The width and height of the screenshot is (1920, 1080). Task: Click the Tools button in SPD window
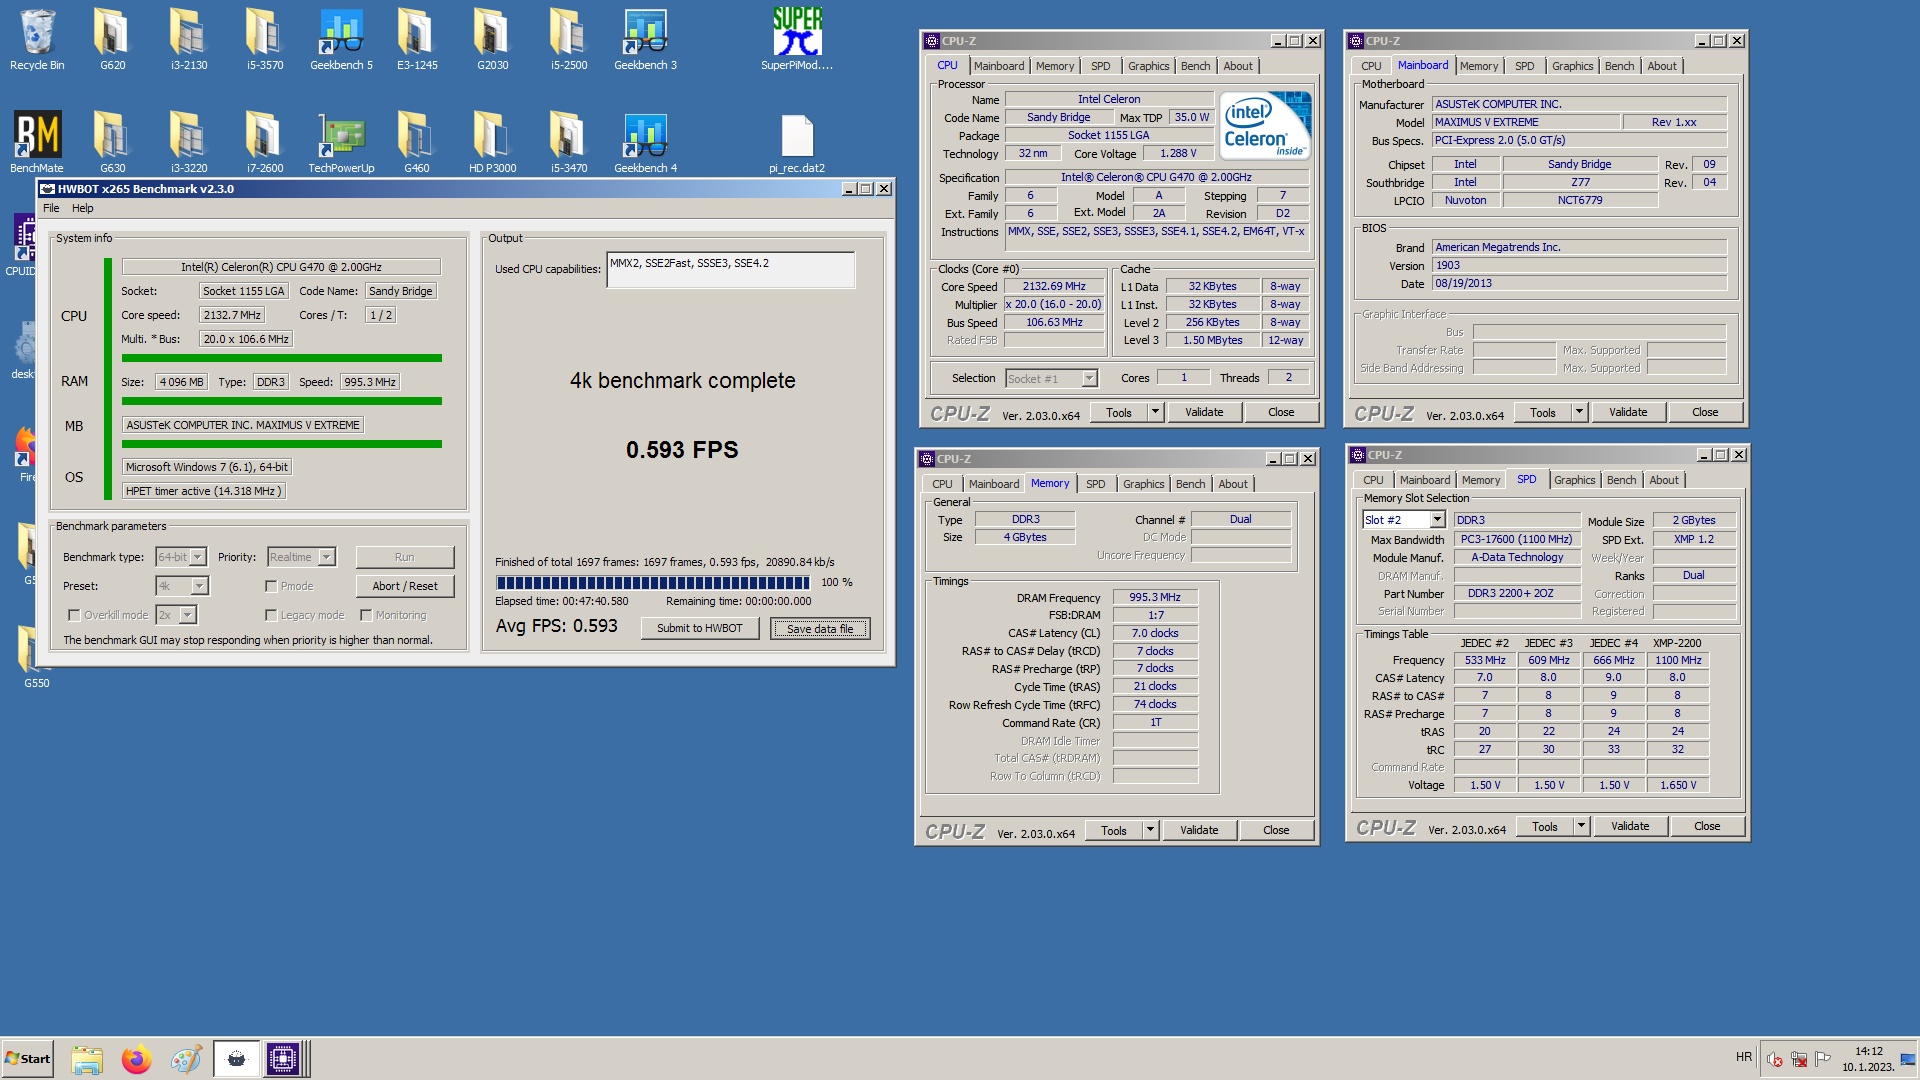tap(1544, 826)
